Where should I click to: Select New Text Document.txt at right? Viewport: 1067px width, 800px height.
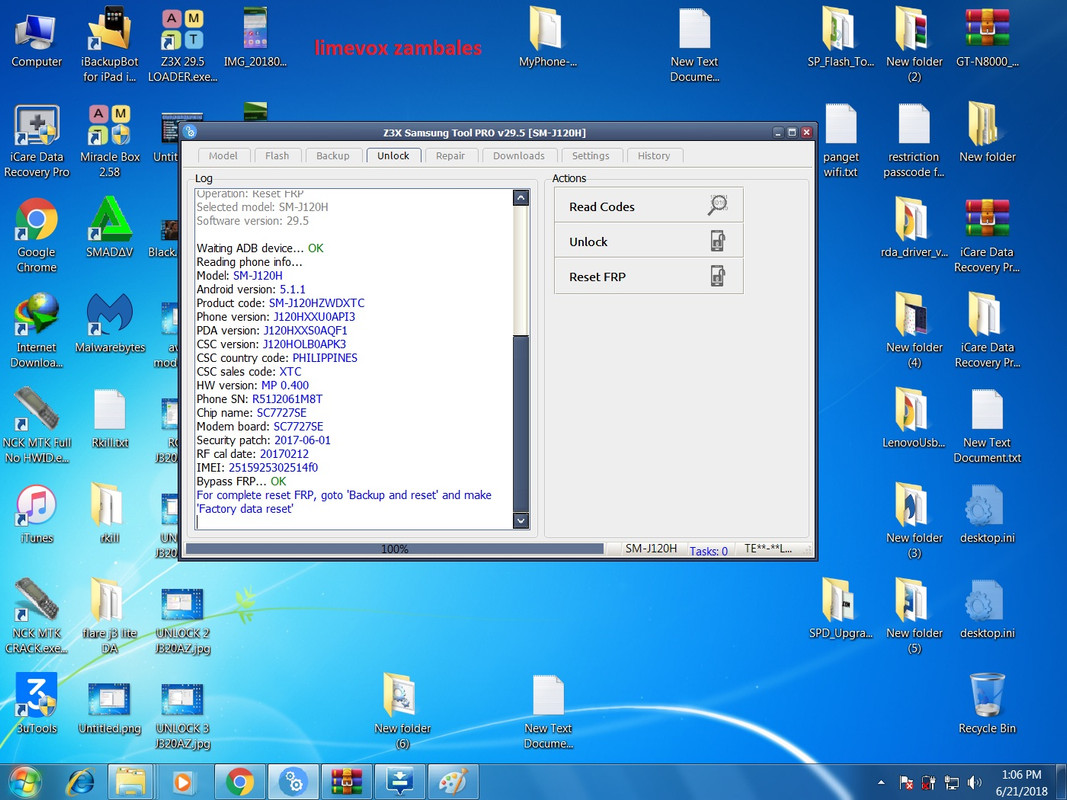click(987, 426)
